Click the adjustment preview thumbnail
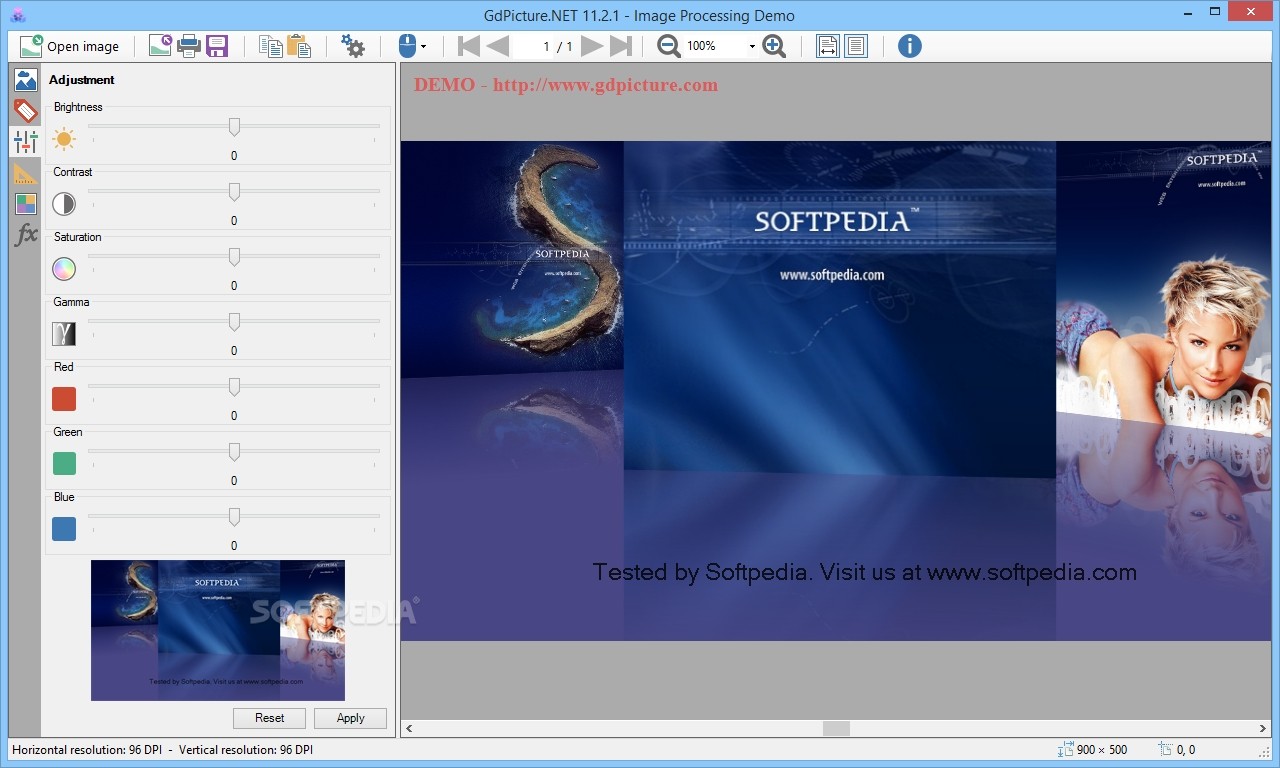Screen dimensions: 1280x768 pos(218,630)
